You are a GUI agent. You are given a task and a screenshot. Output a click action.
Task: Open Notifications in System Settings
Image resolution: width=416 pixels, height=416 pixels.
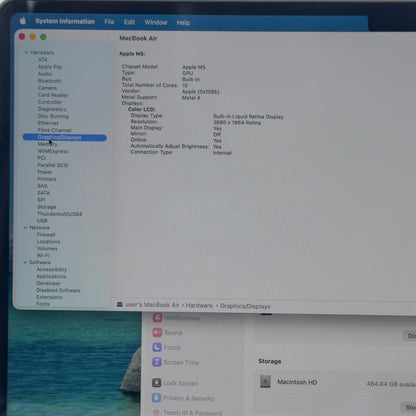click(x=176, y=318)
